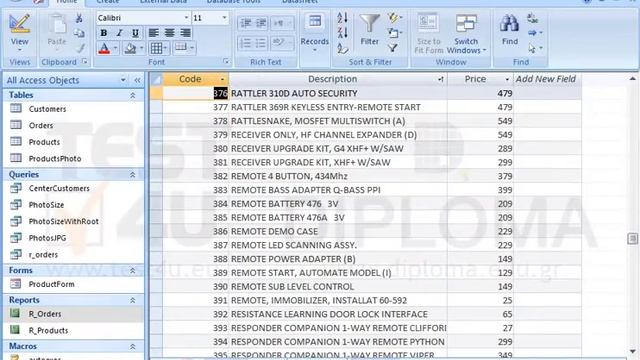640x360 pixels.
Task: Click the Replace icon in Find group
Action: [x=532, y=18]
